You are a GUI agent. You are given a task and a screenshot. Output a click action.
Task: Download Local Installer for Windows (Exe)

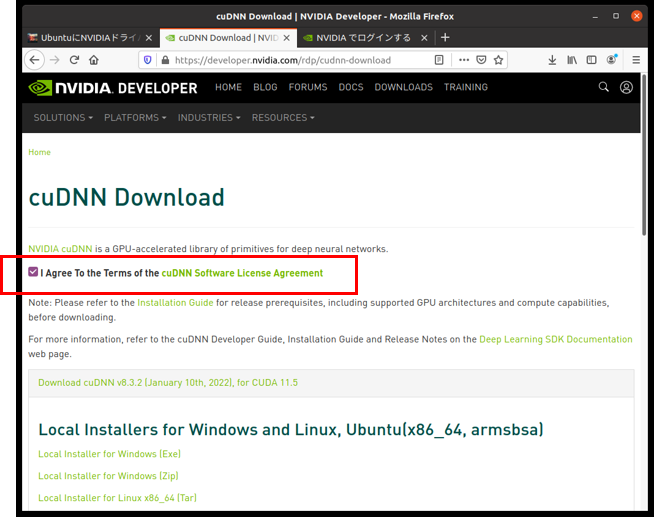pyautogui.click(x=109, y=454)
